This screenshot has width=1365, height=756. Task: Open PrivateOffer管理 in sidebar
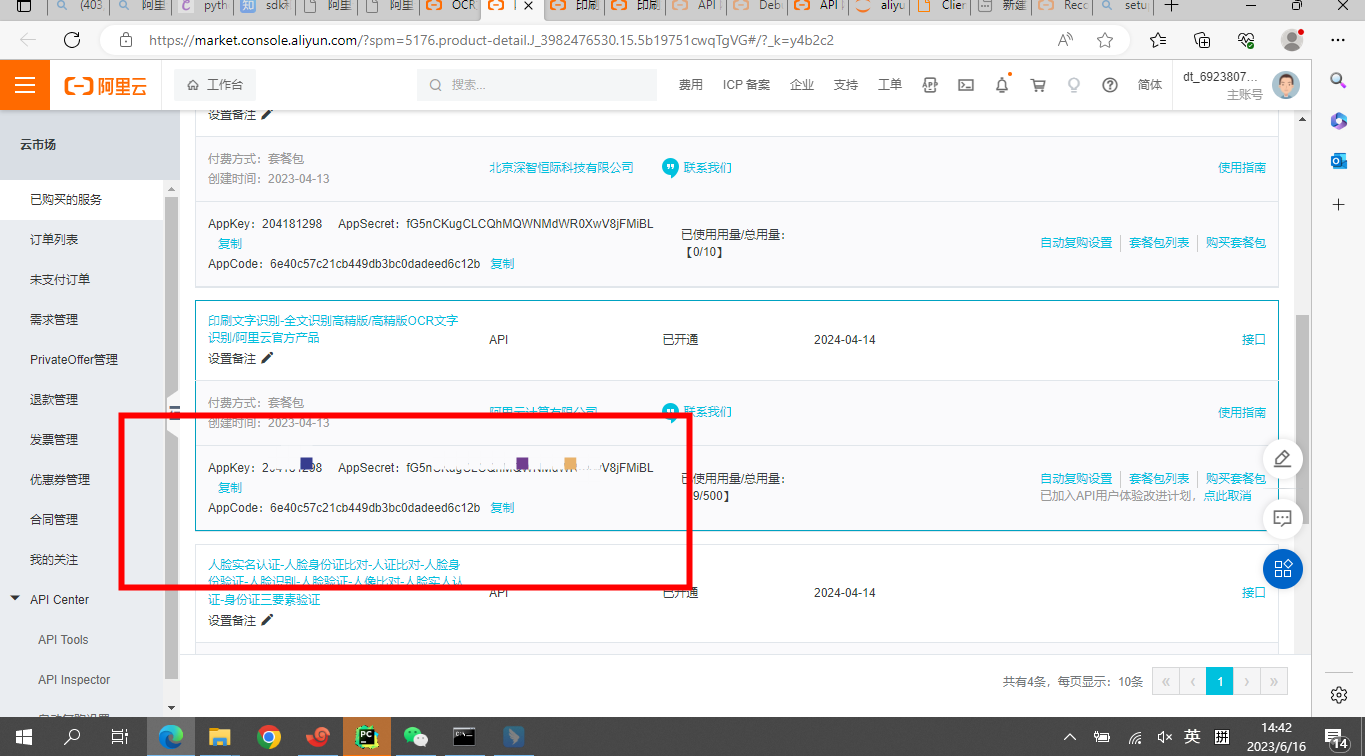[x=74, y=360]
